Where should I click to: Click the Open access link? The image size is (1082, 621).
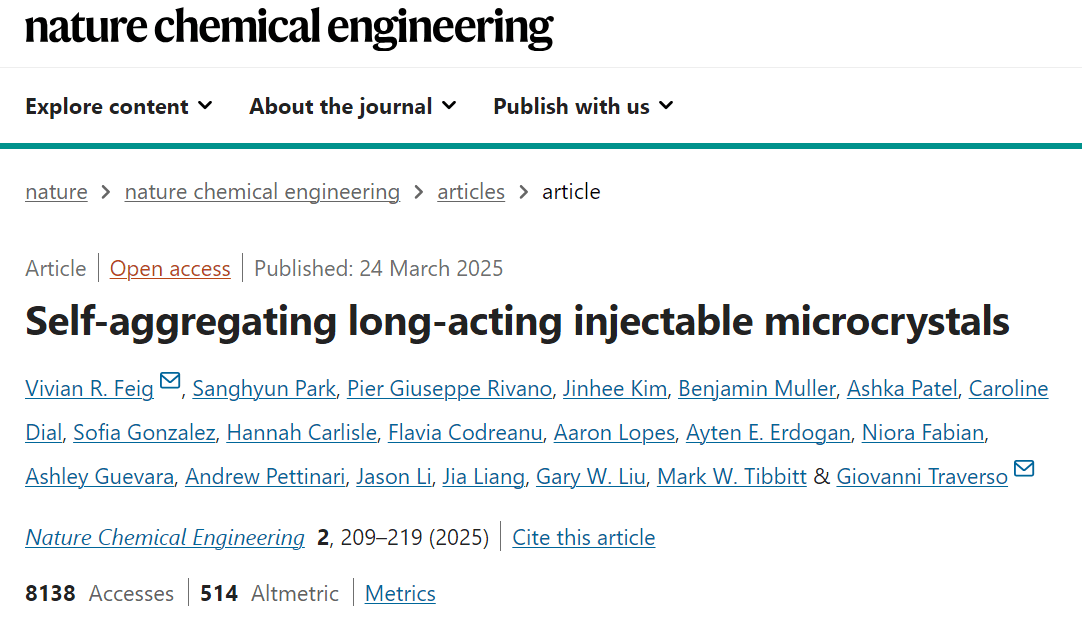tap(170, 268)
